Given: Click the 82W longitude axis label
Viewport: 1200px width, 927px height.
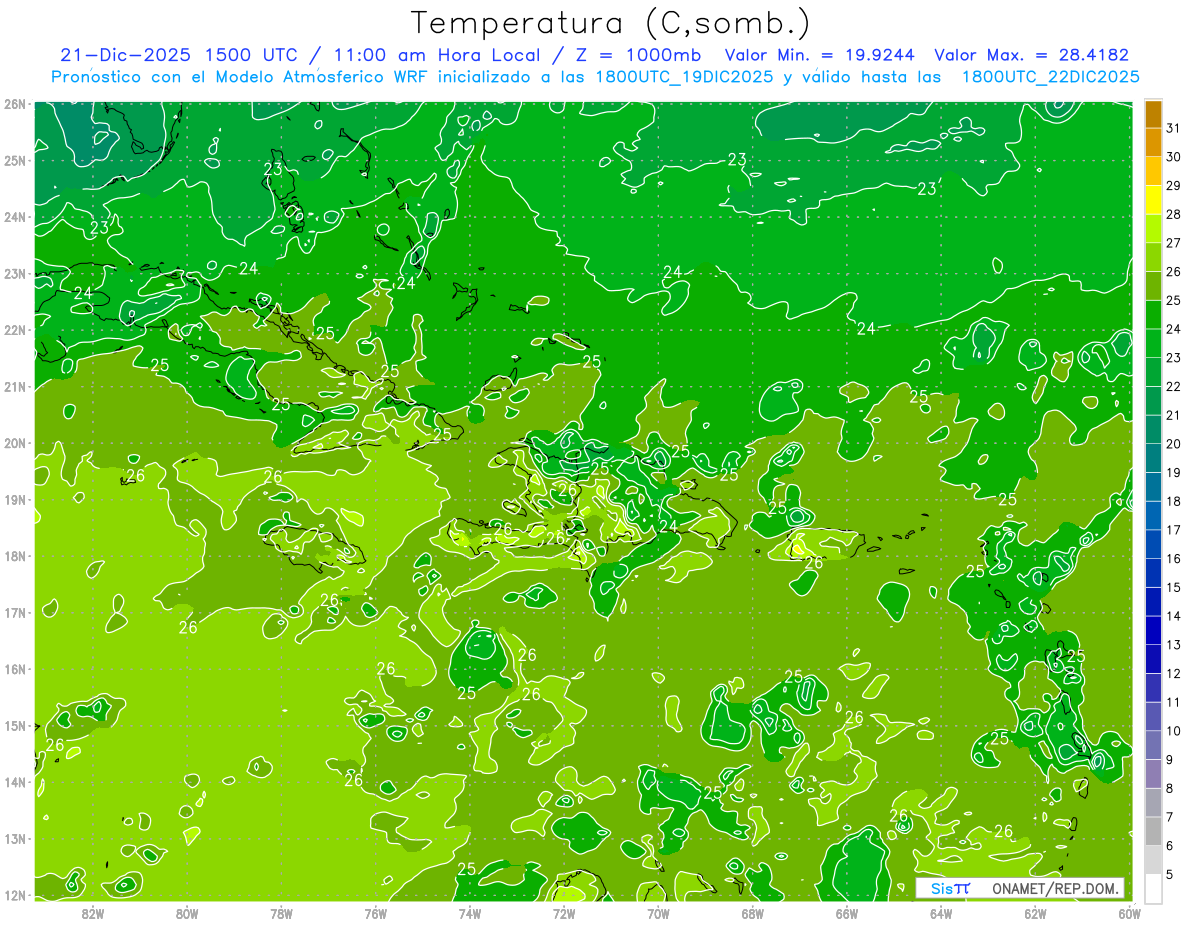Looking at the screenshot, I should coord(93,914).
